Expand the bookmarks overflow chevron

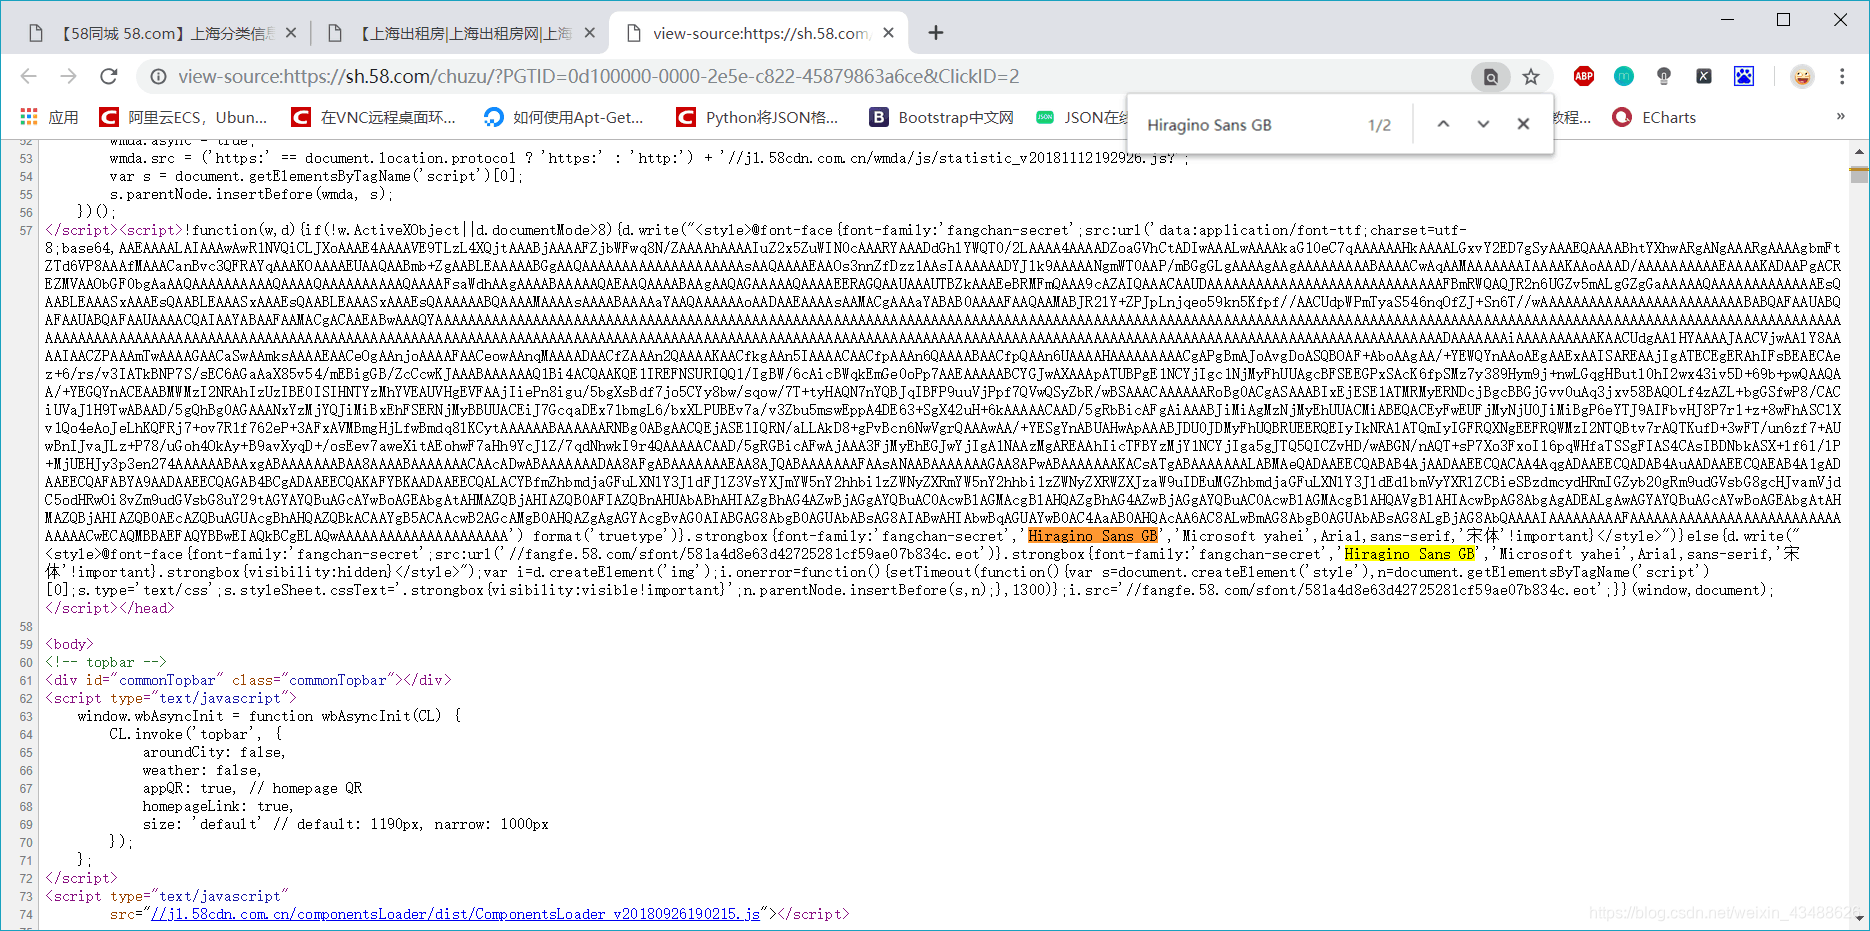click(x=1840, y=116)
